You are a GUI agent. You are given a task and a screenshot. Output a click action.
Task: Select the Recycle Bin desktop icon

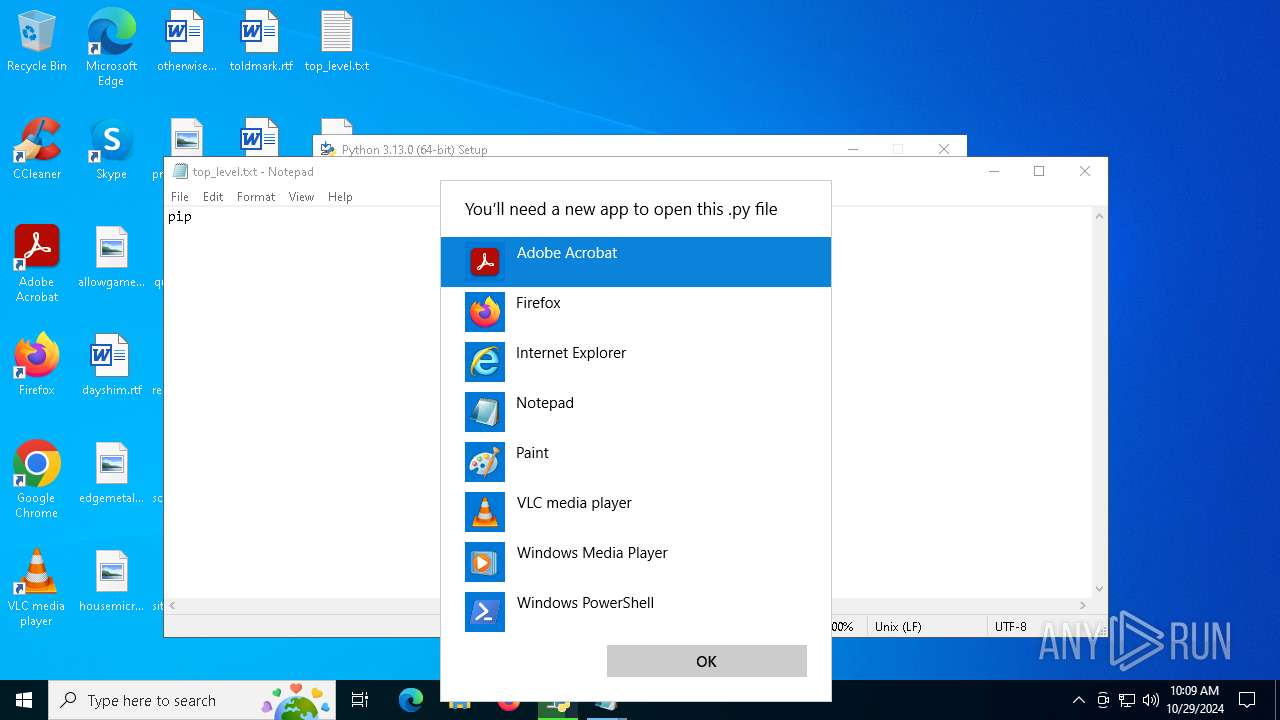coord(37,42)
